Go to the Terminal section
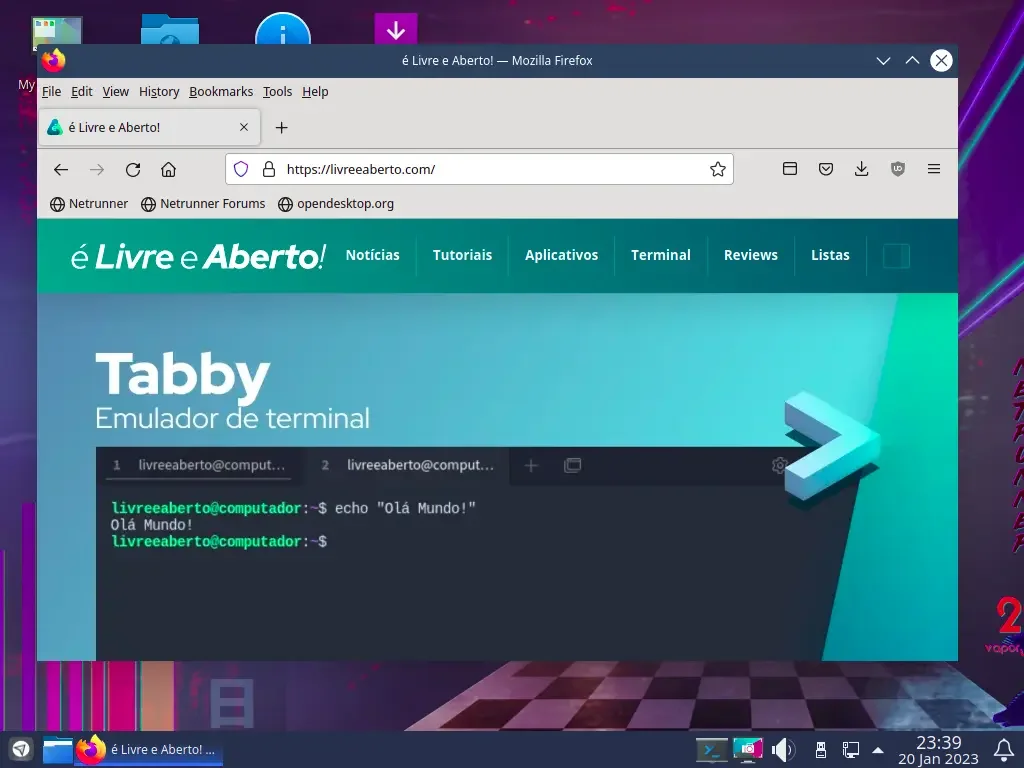1024x768 pixels. (661, 255)
